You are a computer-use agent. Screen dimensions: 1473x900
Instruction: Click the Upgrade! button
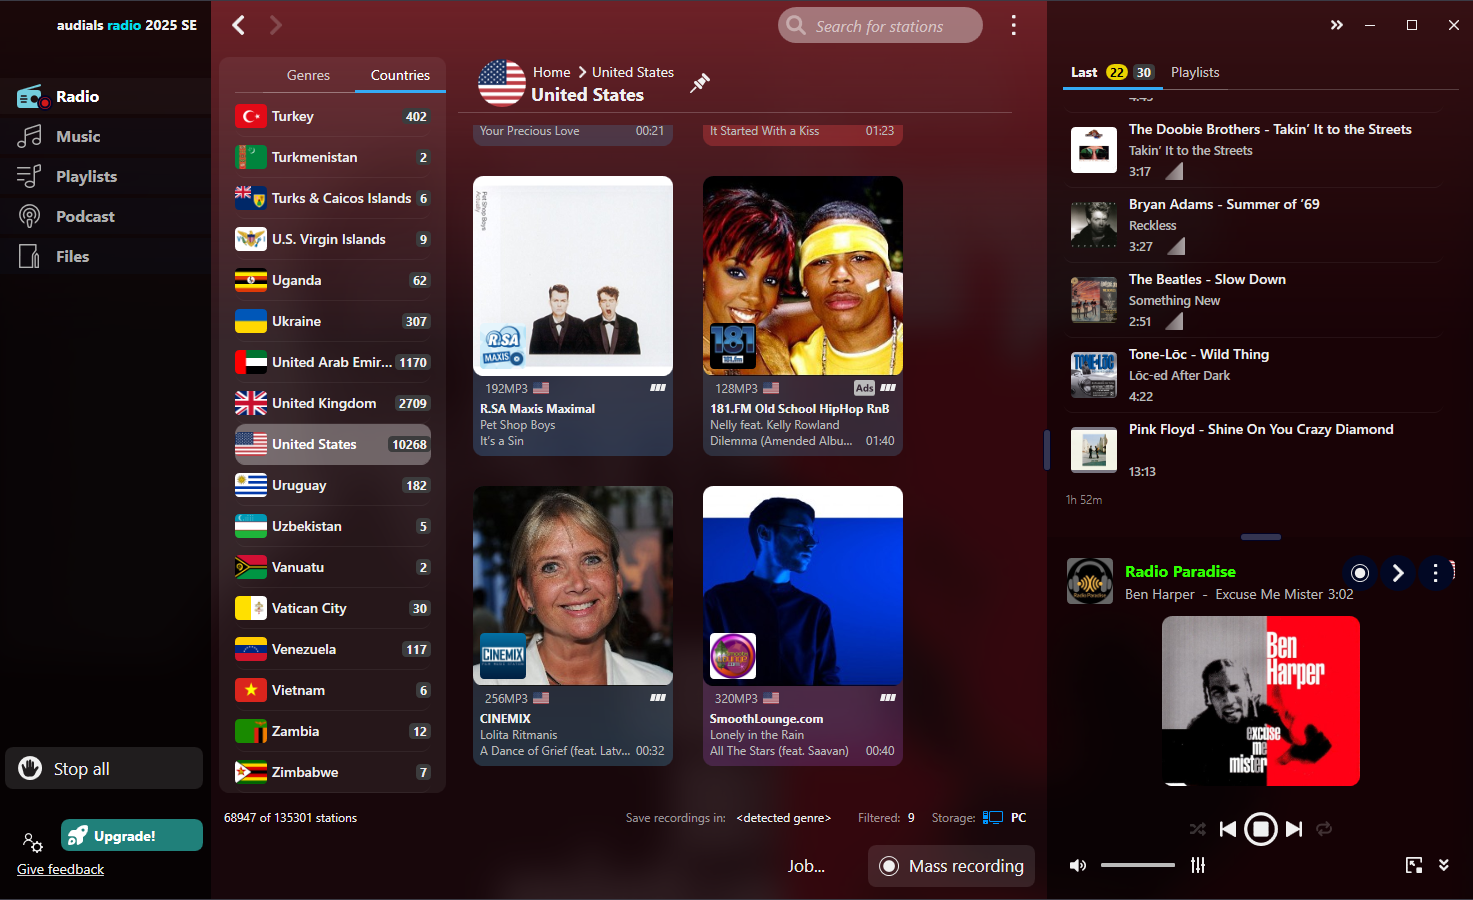132,835
